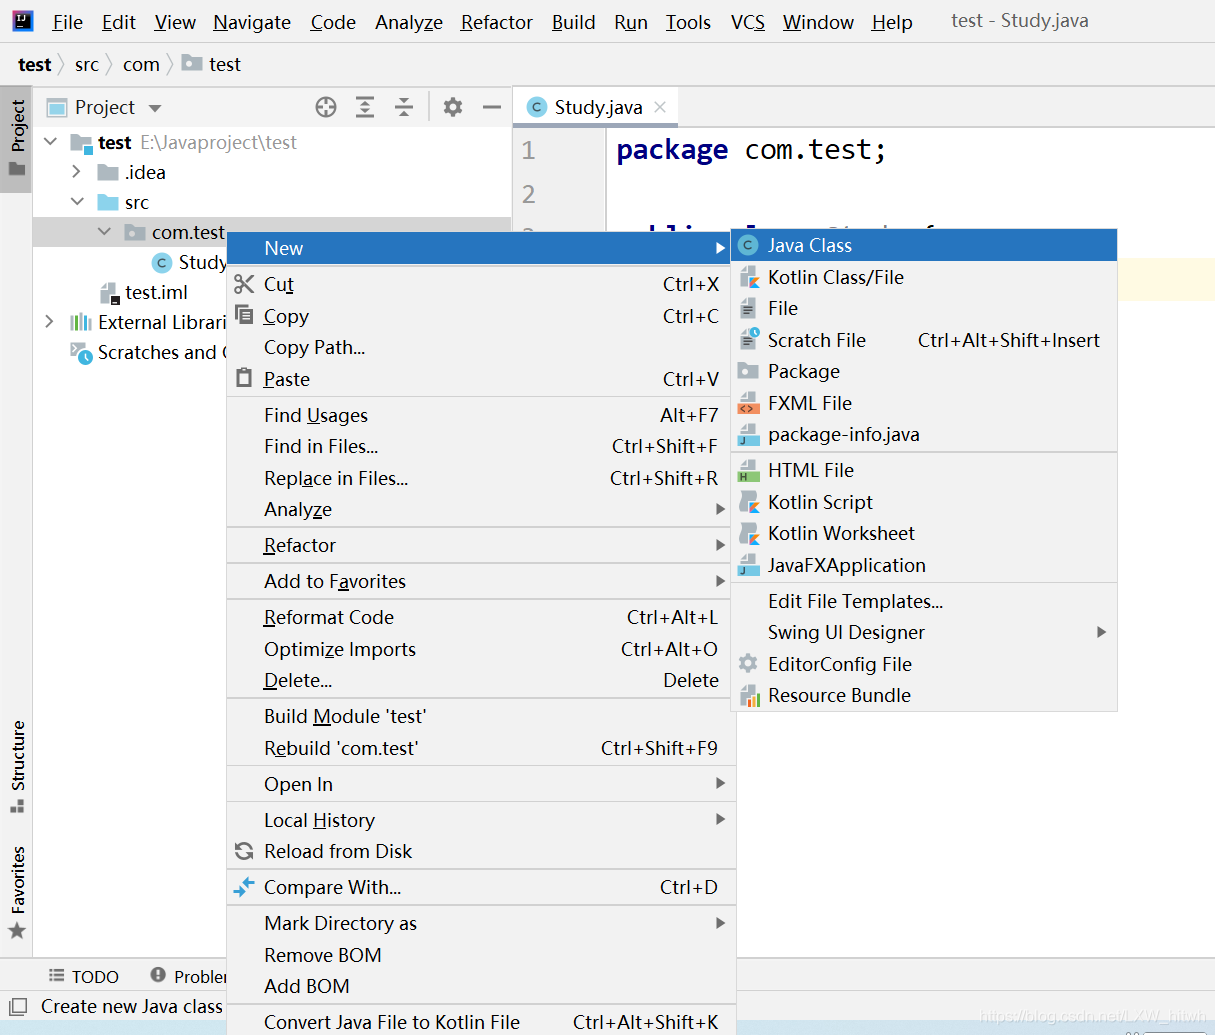Click the locate/select opened file target icon
The width and height of the screenshot is (1215, 1035).
(326, 107)
